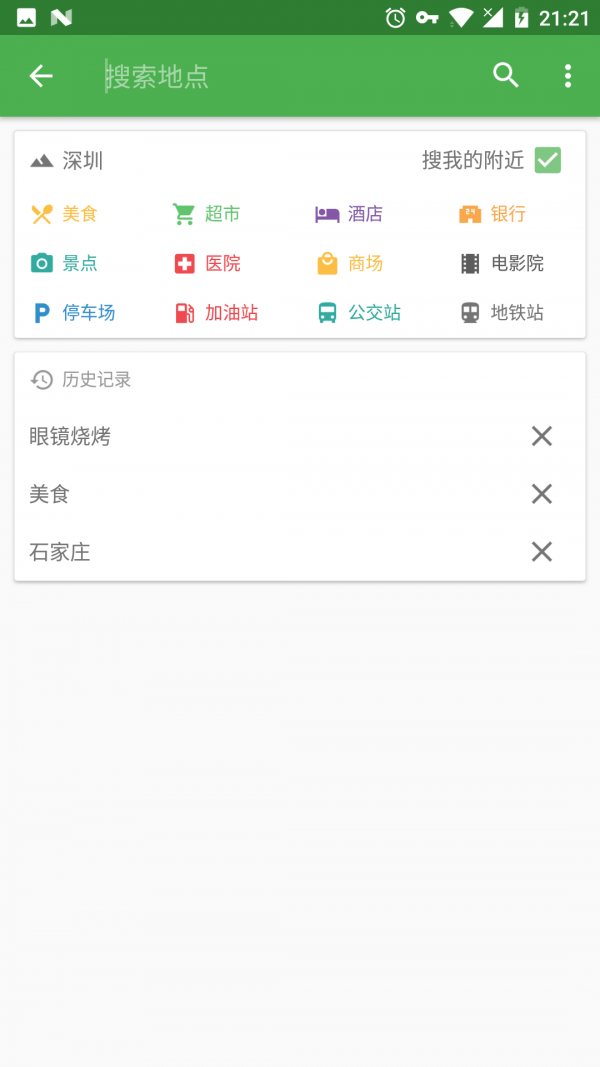This screenshot has width=600, height=1067.
Task: Open search with the magnifier icon
Action: click(505, 75)
